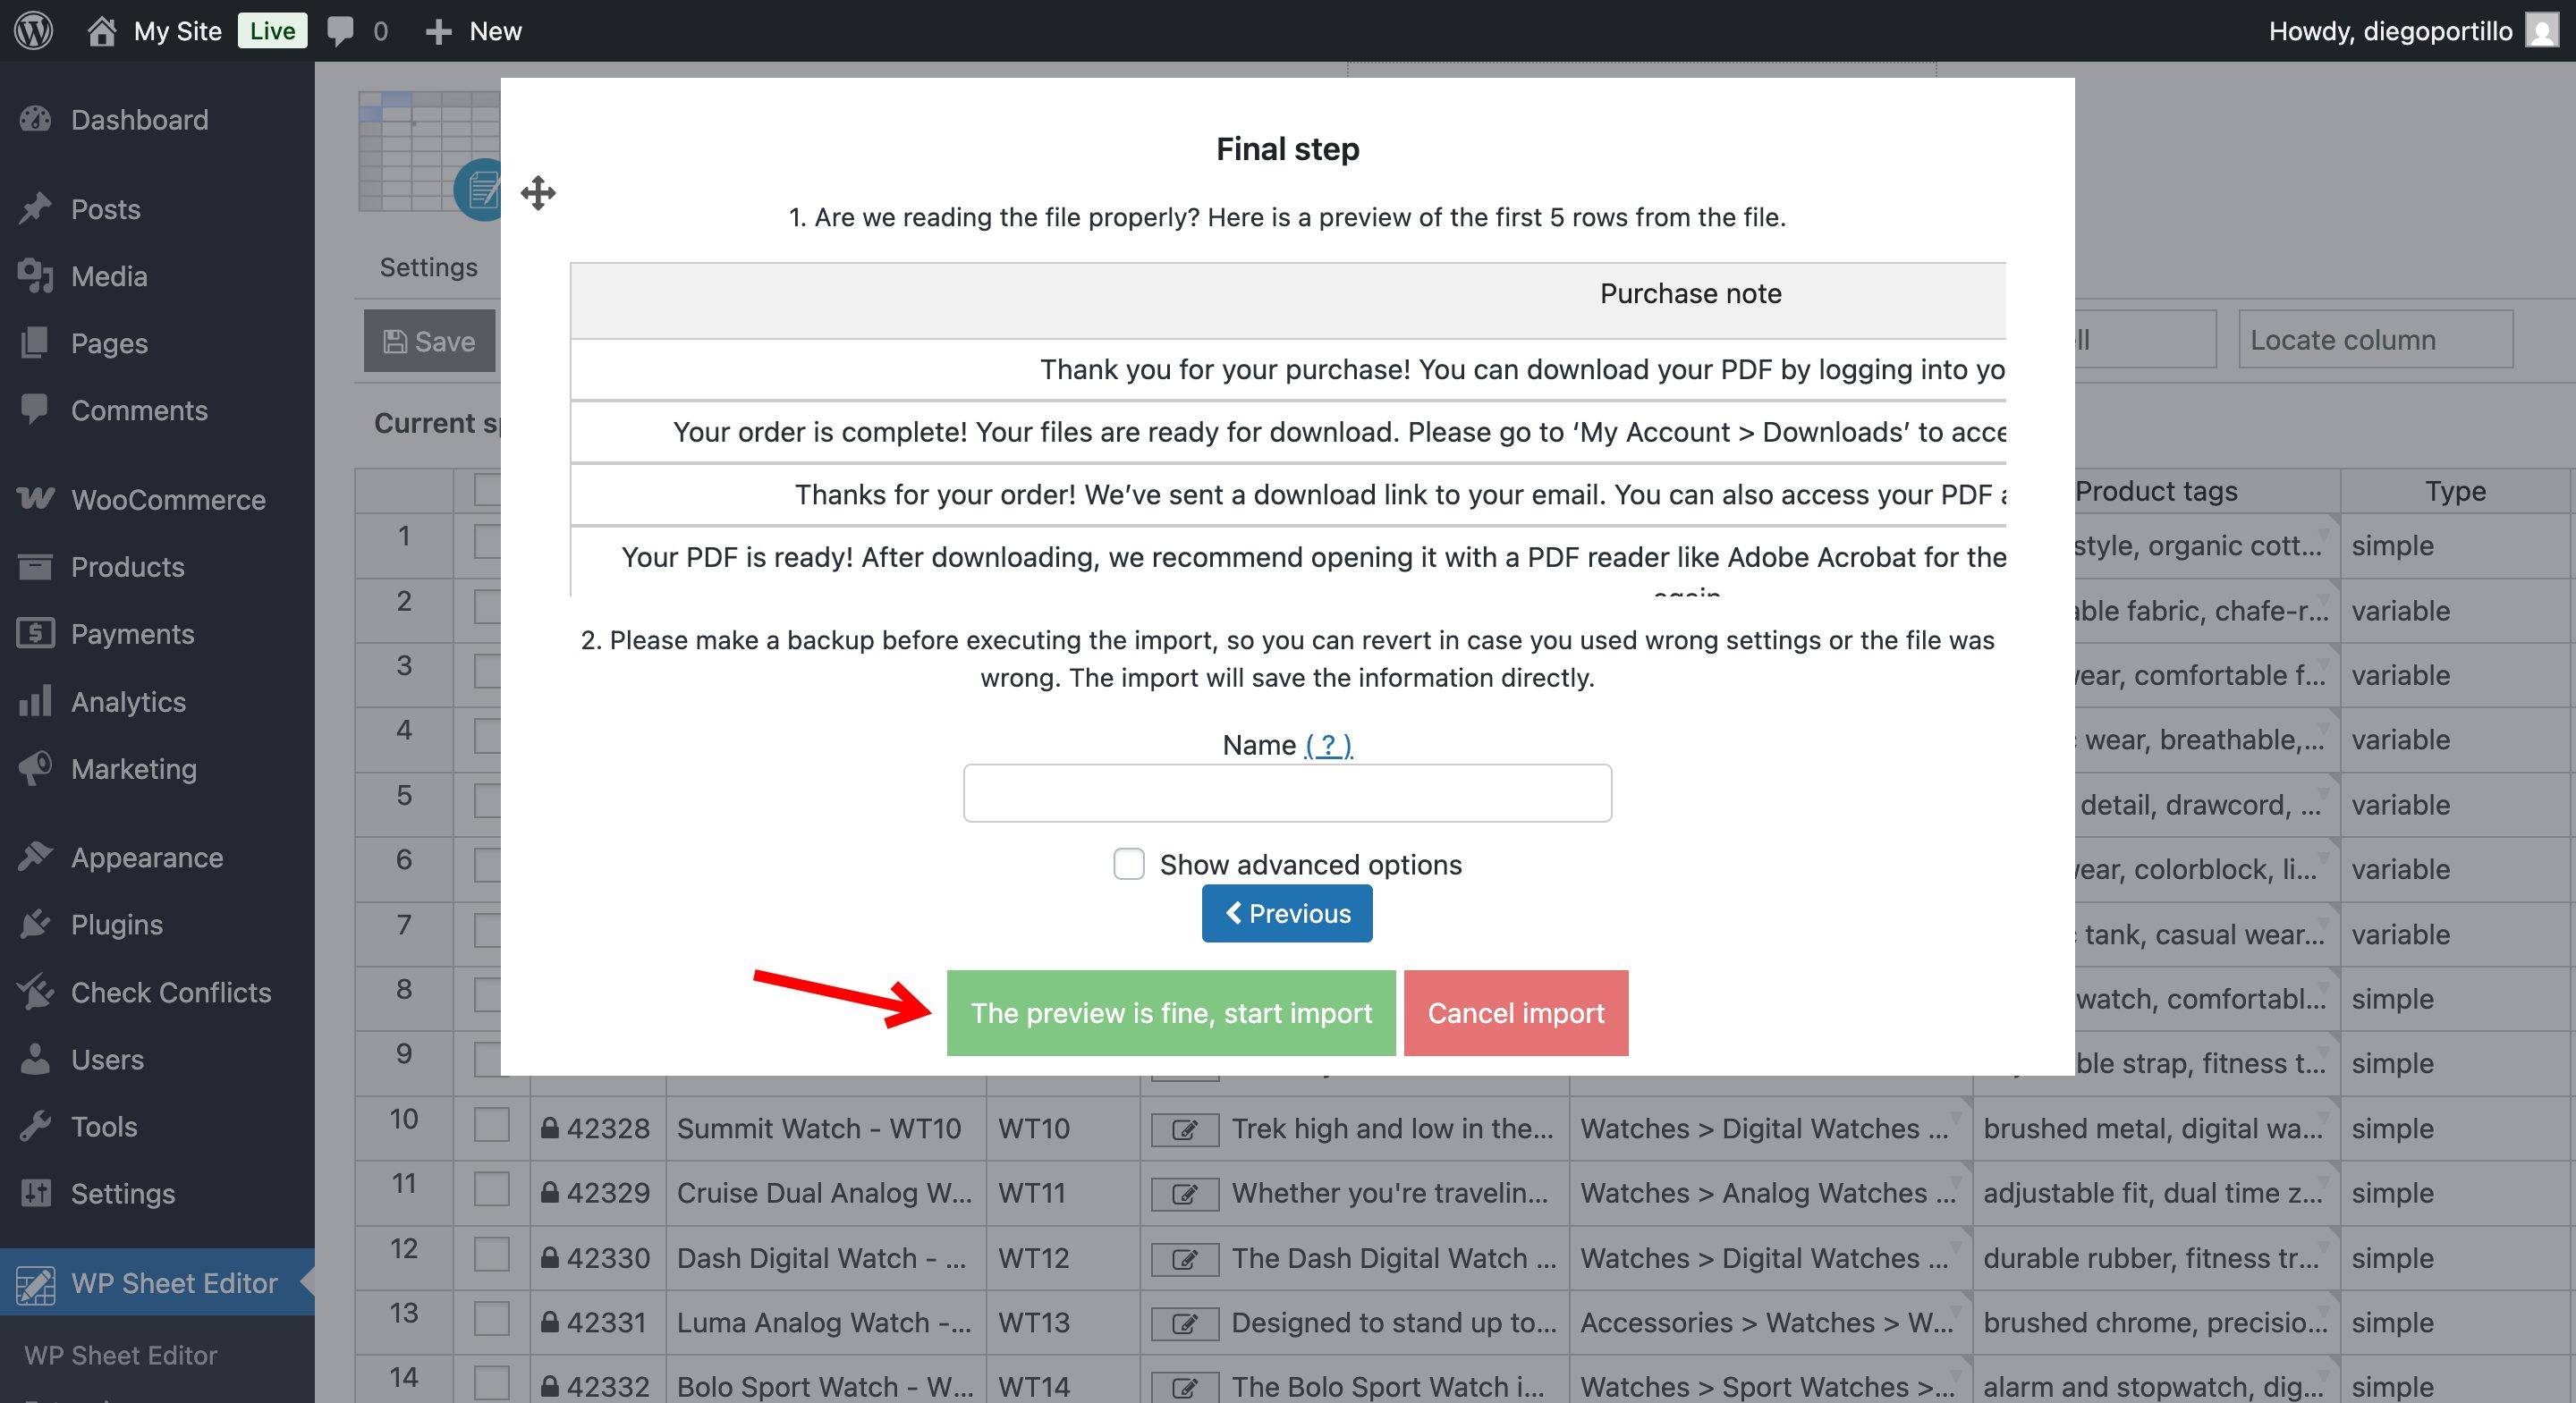Click the Media library icon in the sidebar

tap(35, 276)
